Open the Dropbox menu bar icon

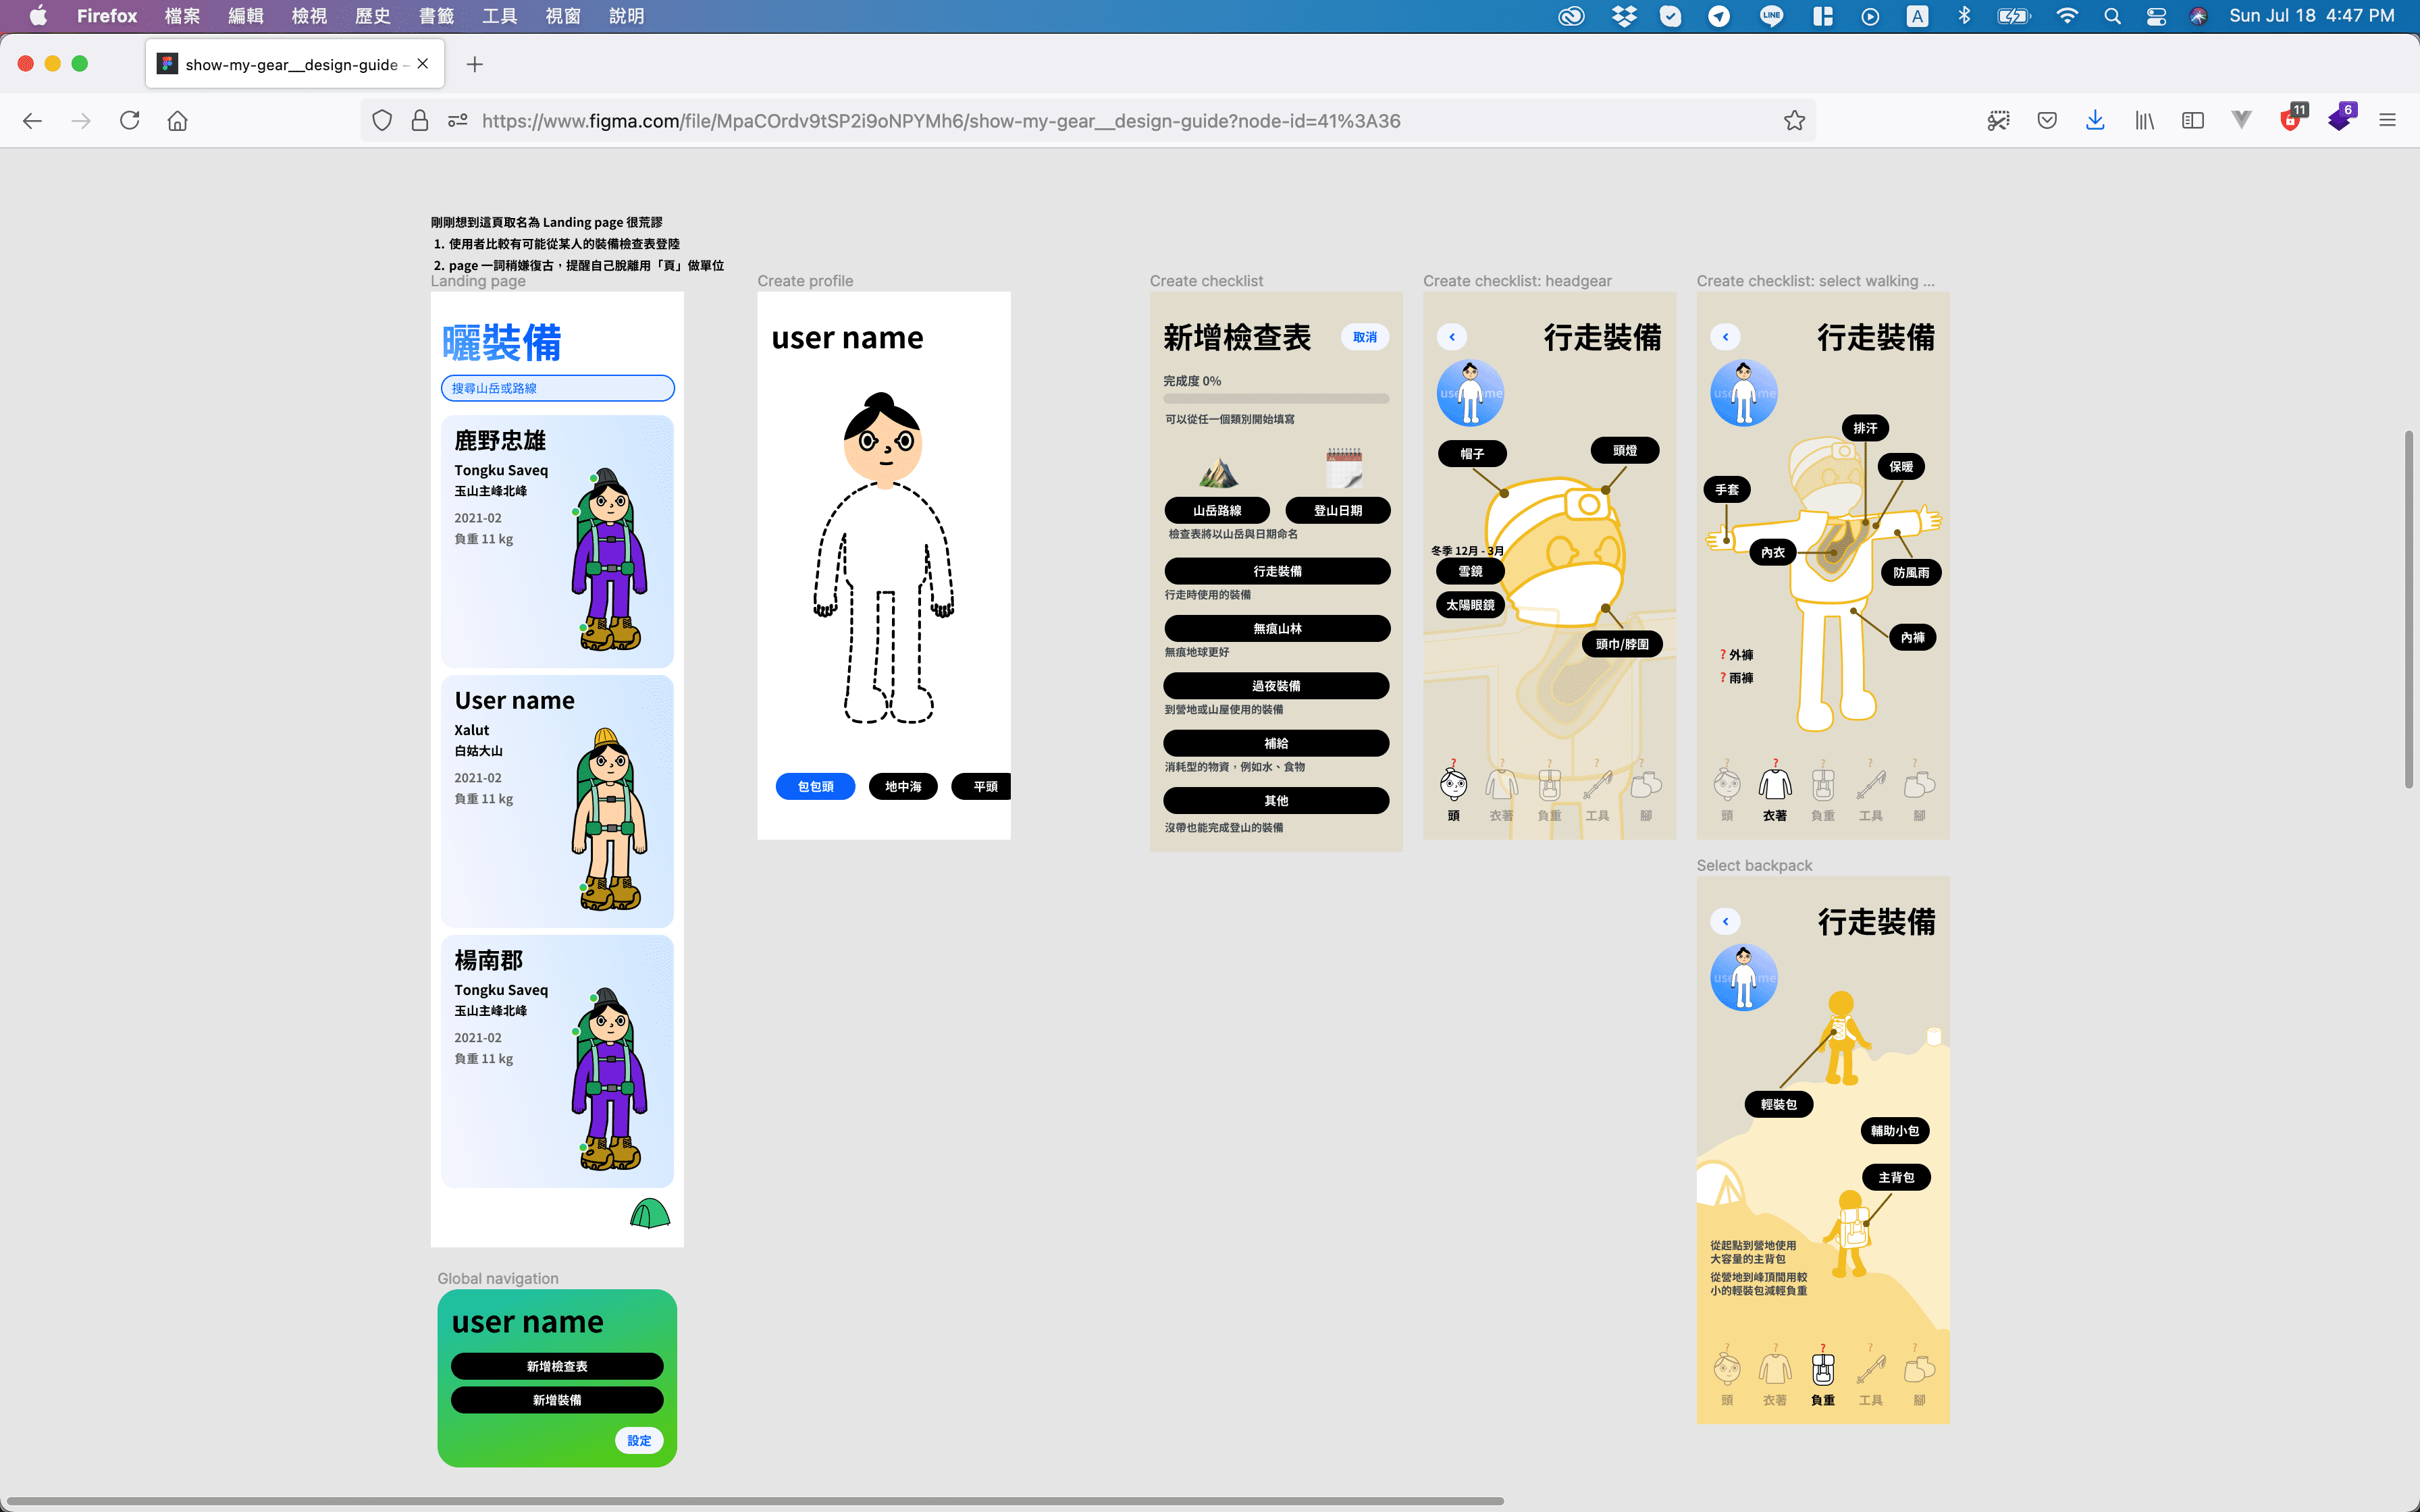point(1624,16)
